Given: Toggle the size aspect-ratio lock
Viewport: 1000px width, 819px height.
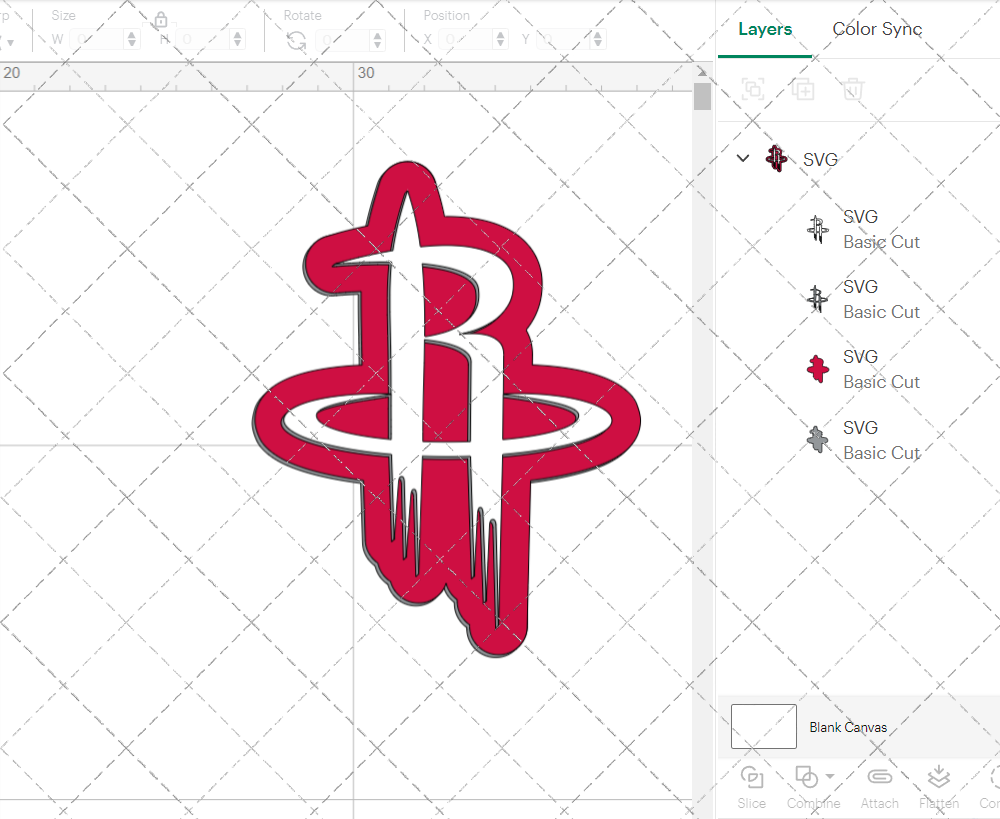Looking at the screenshot, I should coord(161,20).
